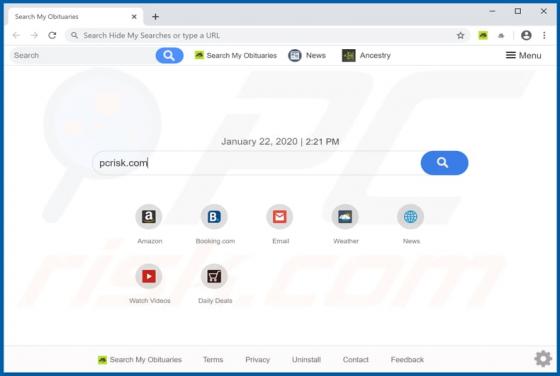Screen dimensions: 560x376
Task: Open the Watch Videos shortcut icon
Action: pos(149,276)
